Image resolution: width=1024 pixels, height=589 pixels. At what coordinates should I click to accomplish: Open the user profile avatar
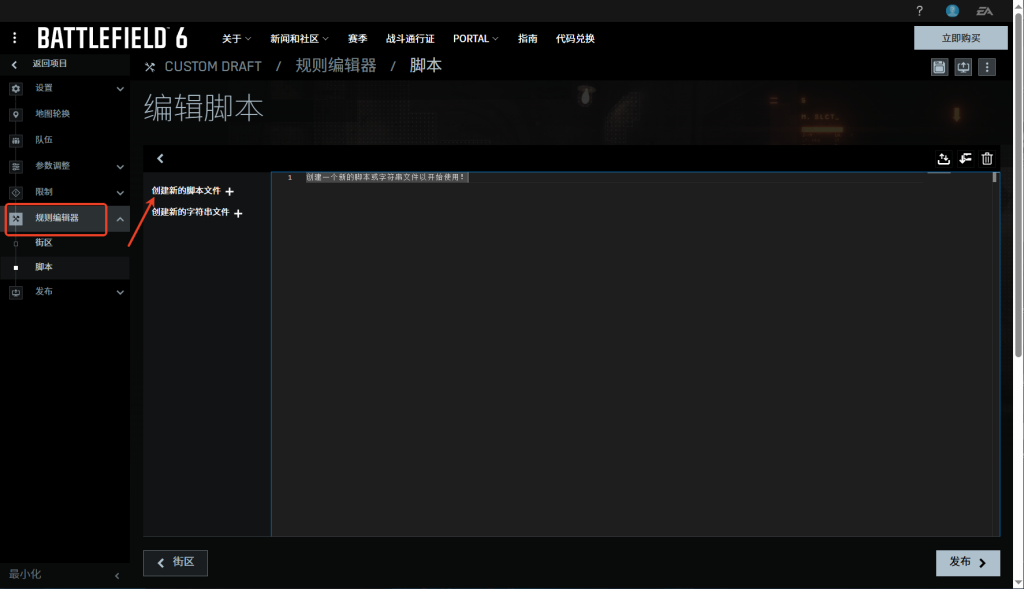(x=952, y=11)
